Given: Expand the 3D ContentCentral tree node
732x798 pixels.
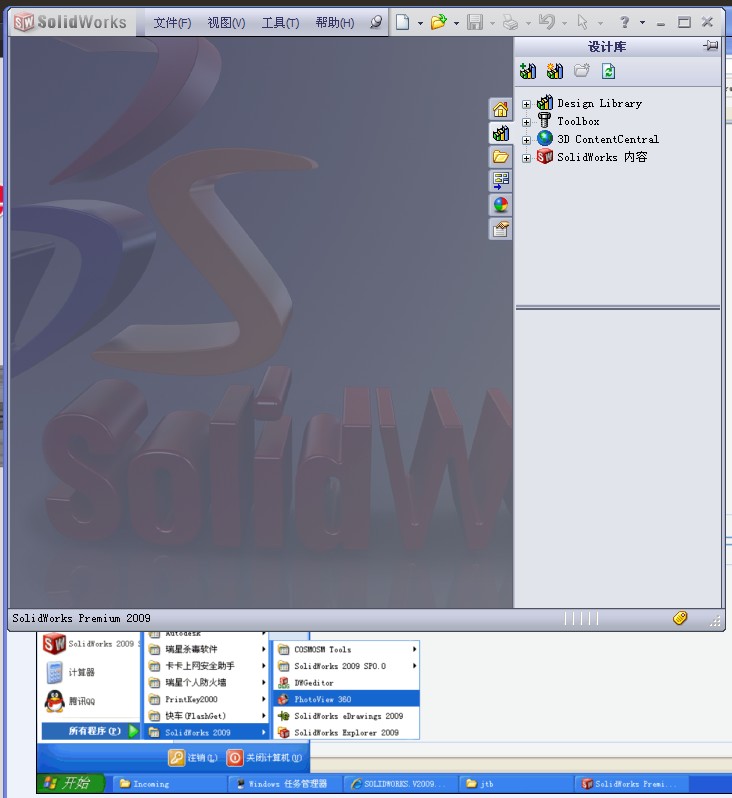Looking at the screenshot, I should tap(526, 140).
